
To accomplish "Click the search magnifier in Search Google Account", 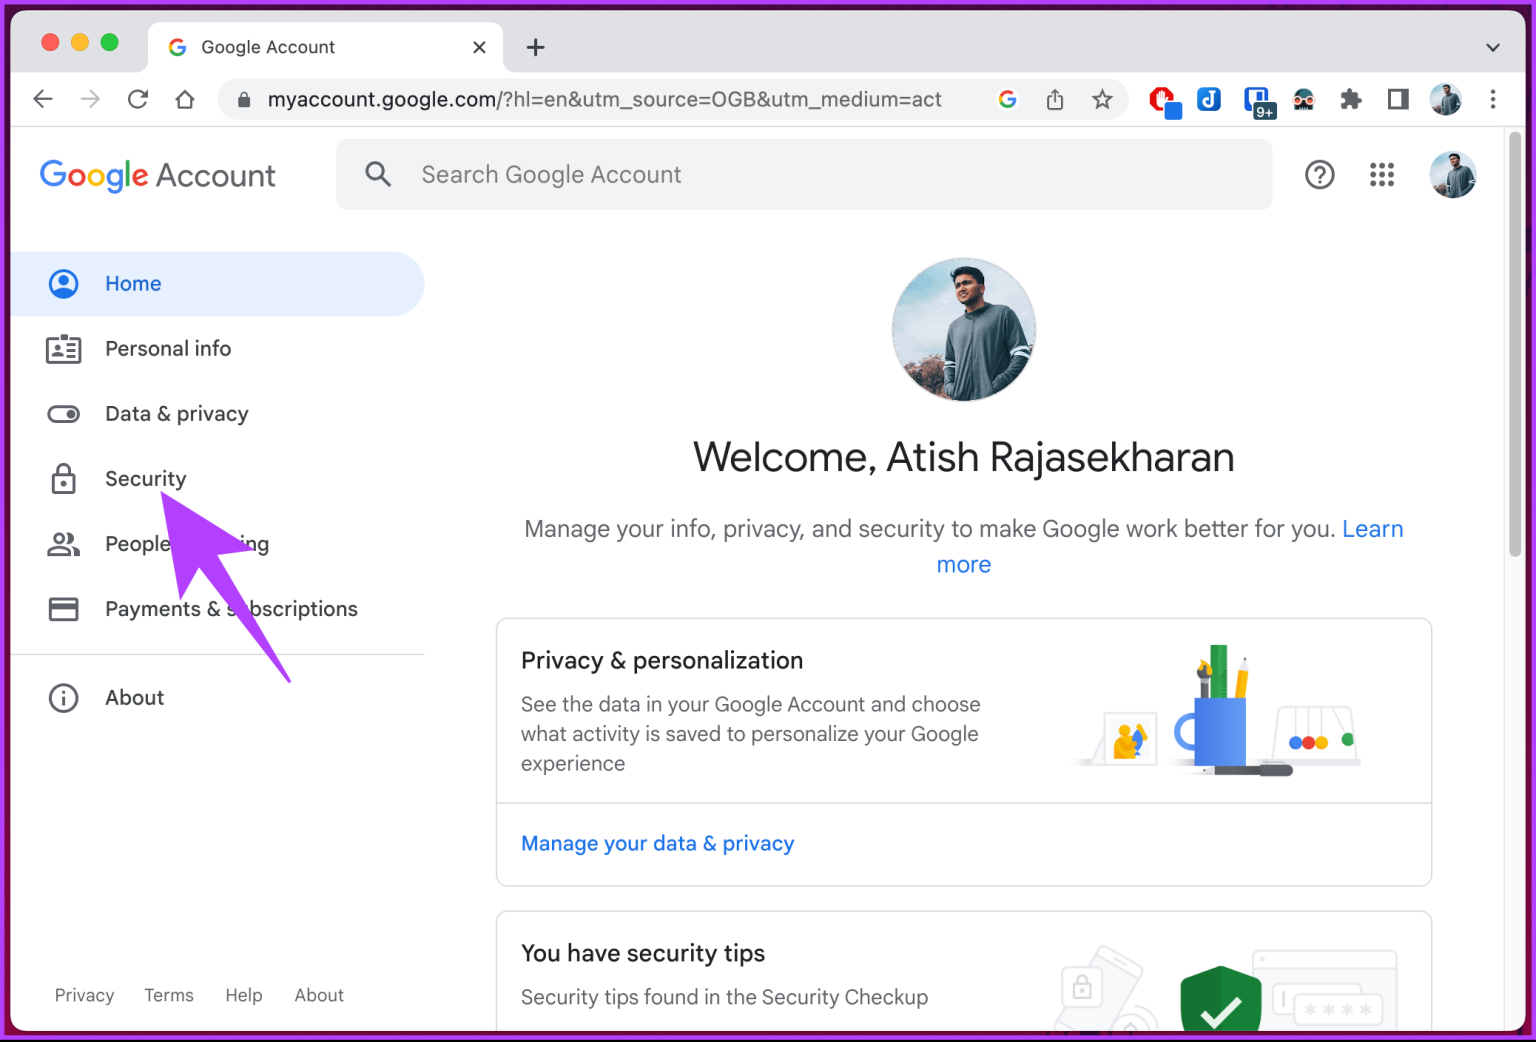I will pyautogui.click(x=378, y=174).
